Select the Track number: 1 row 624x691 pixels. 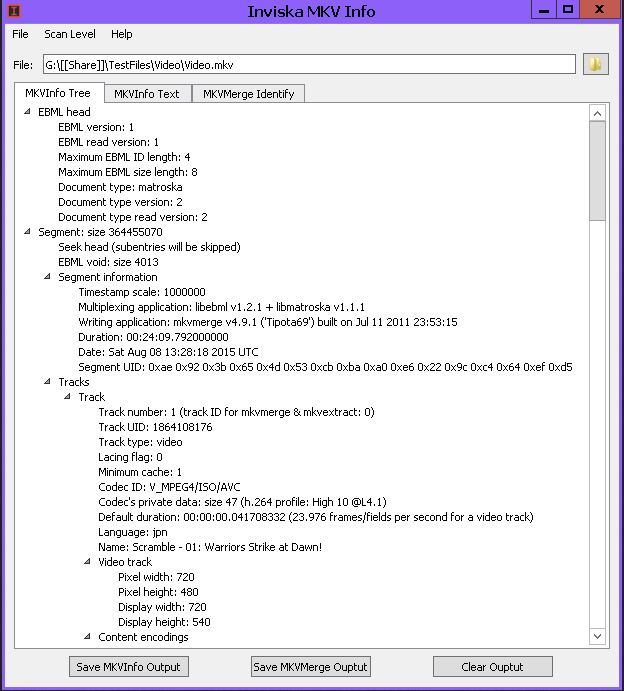pyautogui.click(x=237, y=412)
